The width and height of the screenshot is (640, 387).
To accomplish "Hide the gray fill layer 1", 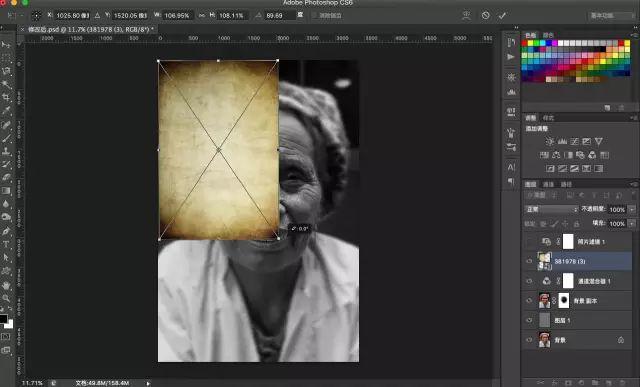I will (529, 320).
